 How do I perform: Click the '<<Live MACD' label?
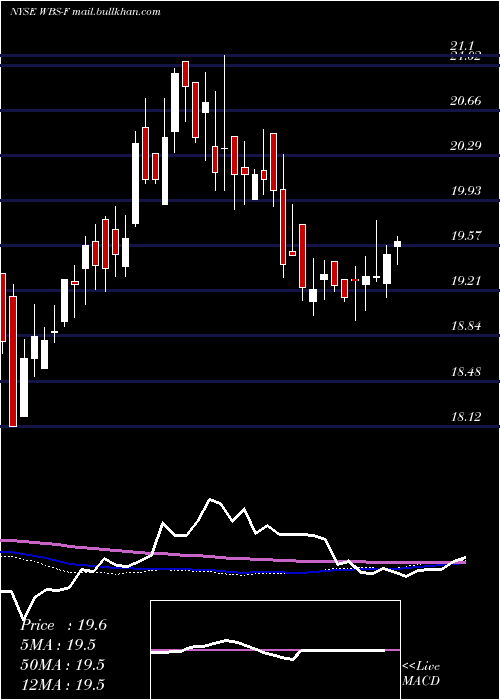click(x=421, y=673)
